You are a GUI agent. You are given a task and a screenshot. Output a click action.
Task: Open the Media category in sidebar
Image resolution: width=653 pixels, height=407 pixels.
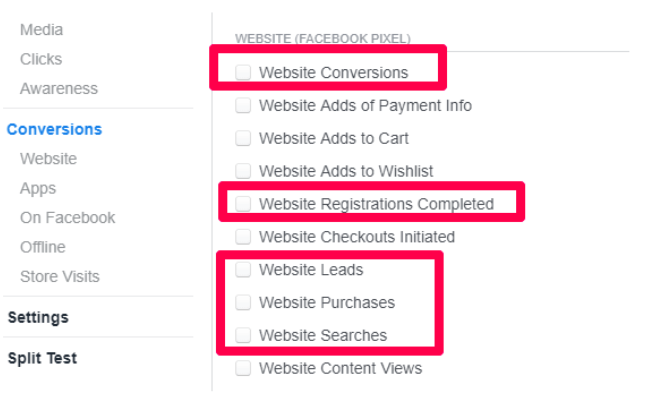click(42, 30)
